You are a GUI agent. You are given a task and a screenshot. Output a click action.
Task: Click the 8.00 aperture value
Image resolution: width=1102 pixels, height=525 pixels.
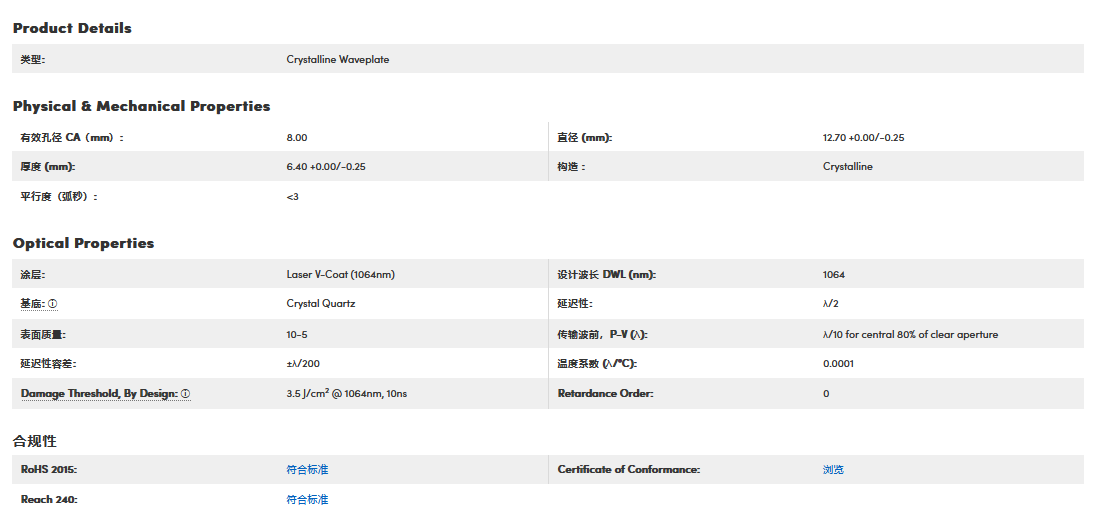[297, 138]
